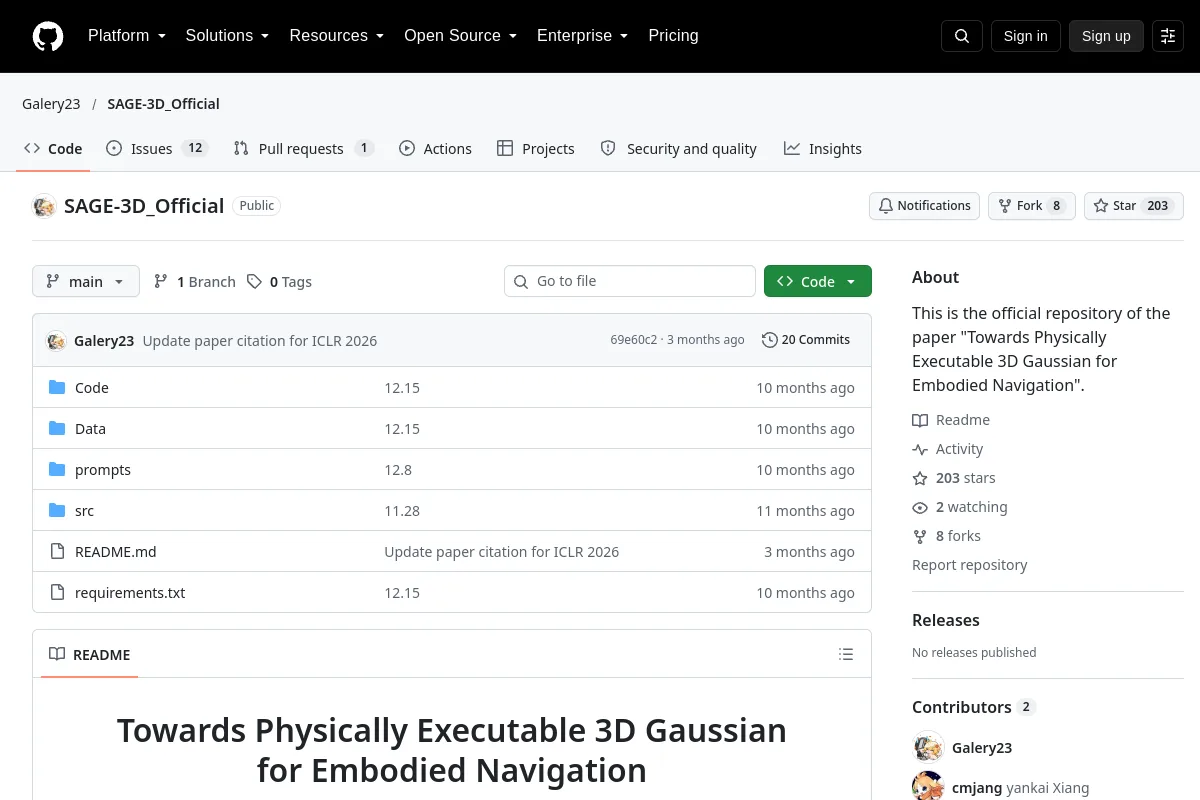Viewport: 1200px width, 800px height.
Task: Fork the repository with Fork button
Action: coord(1032,206)
